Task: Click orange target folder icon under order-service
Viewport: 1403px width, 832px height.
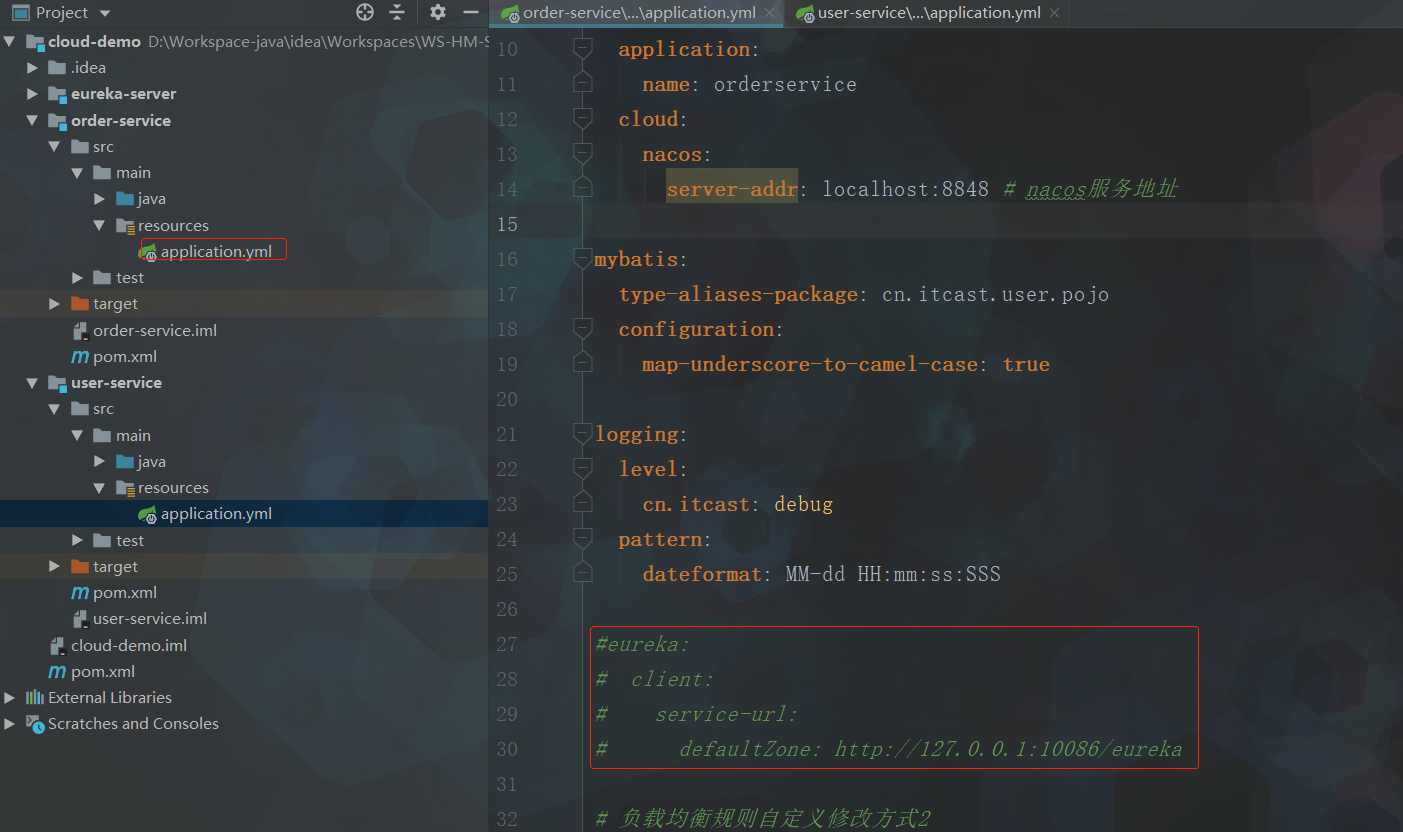Action: 80,304
